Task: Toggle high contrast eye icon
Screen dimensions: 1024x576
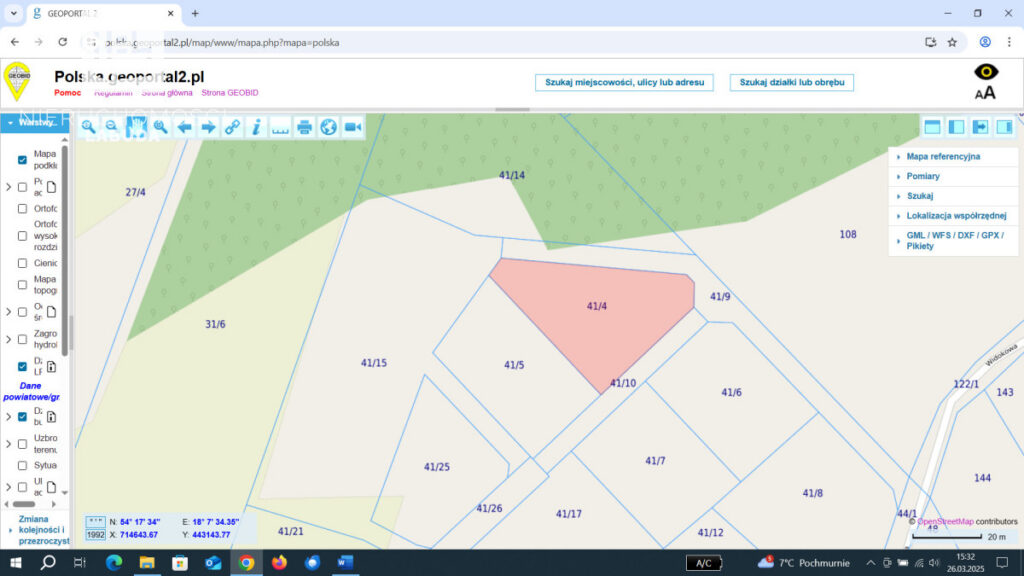Action: [986, 72]
